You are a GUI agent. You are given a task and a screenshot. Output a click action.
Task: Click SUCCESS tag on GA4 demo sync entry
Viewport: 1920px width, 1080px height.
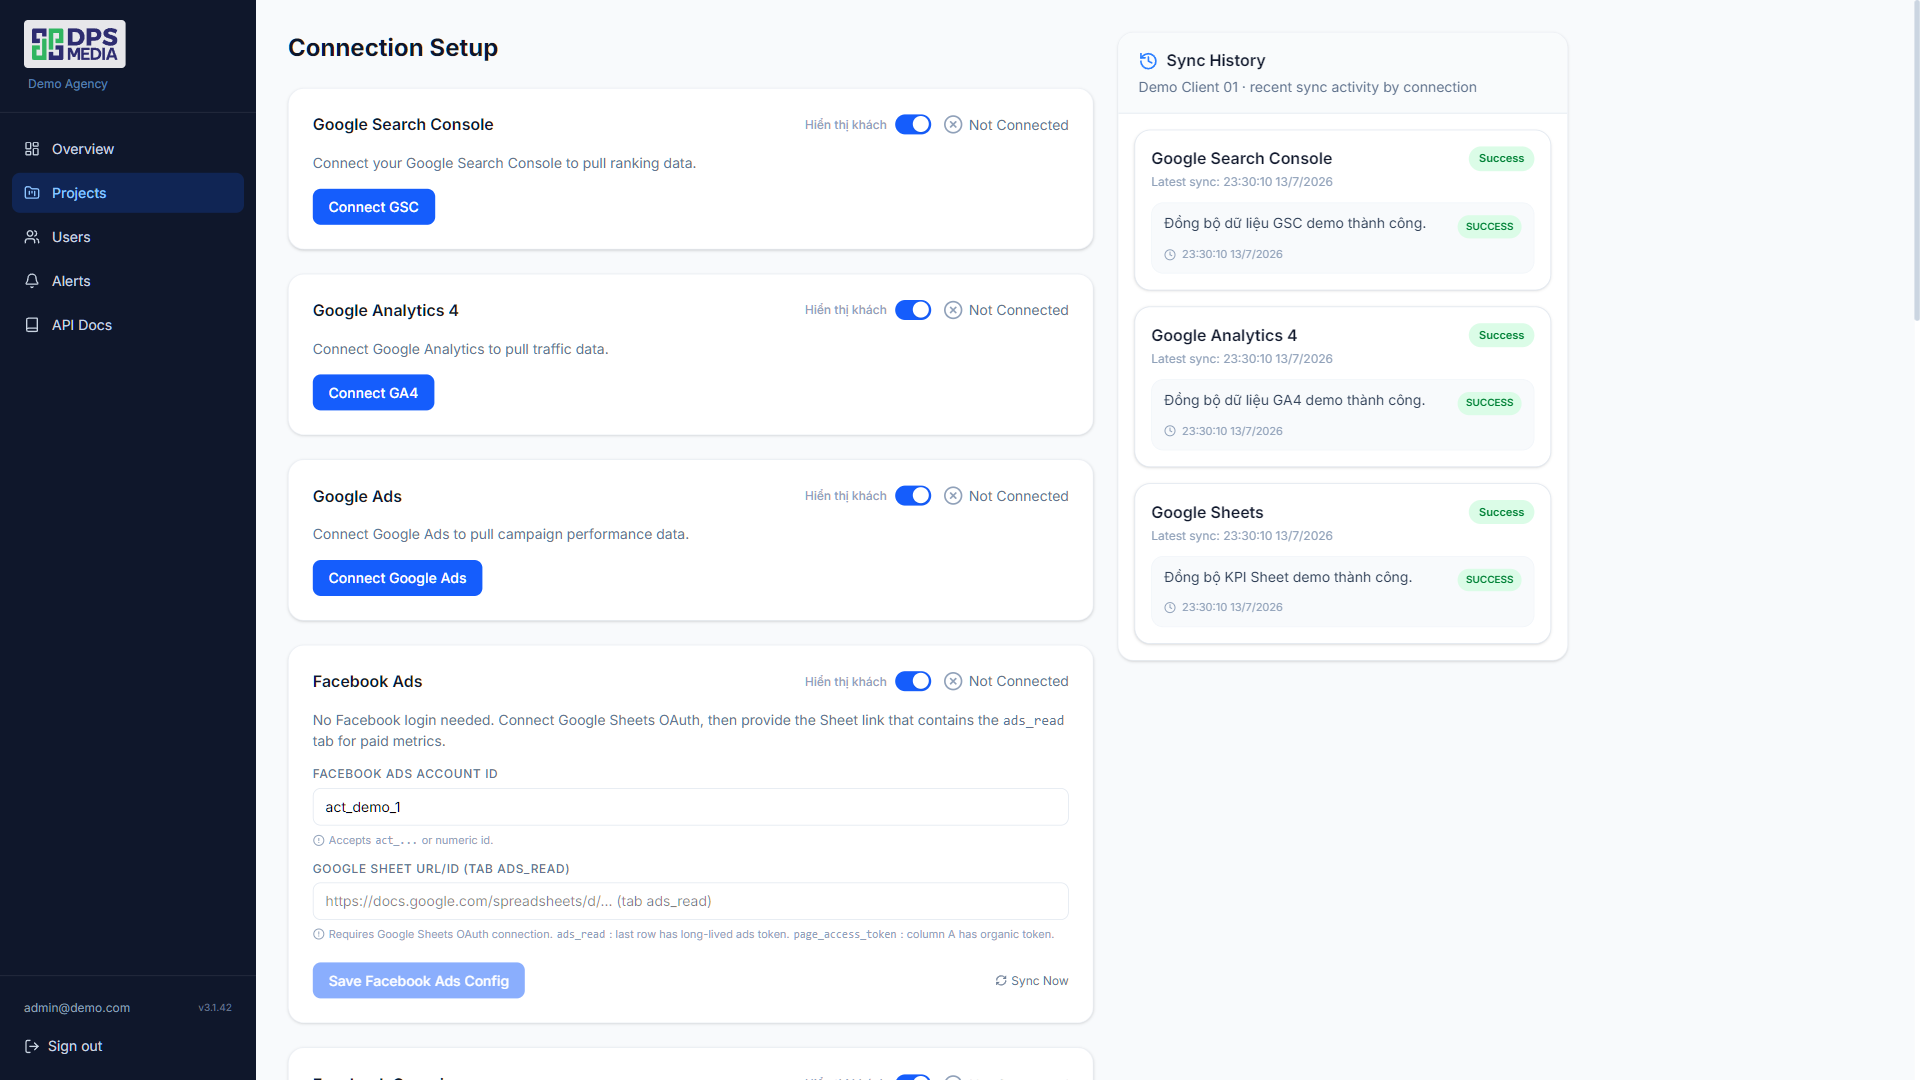tap(1489, 403)
